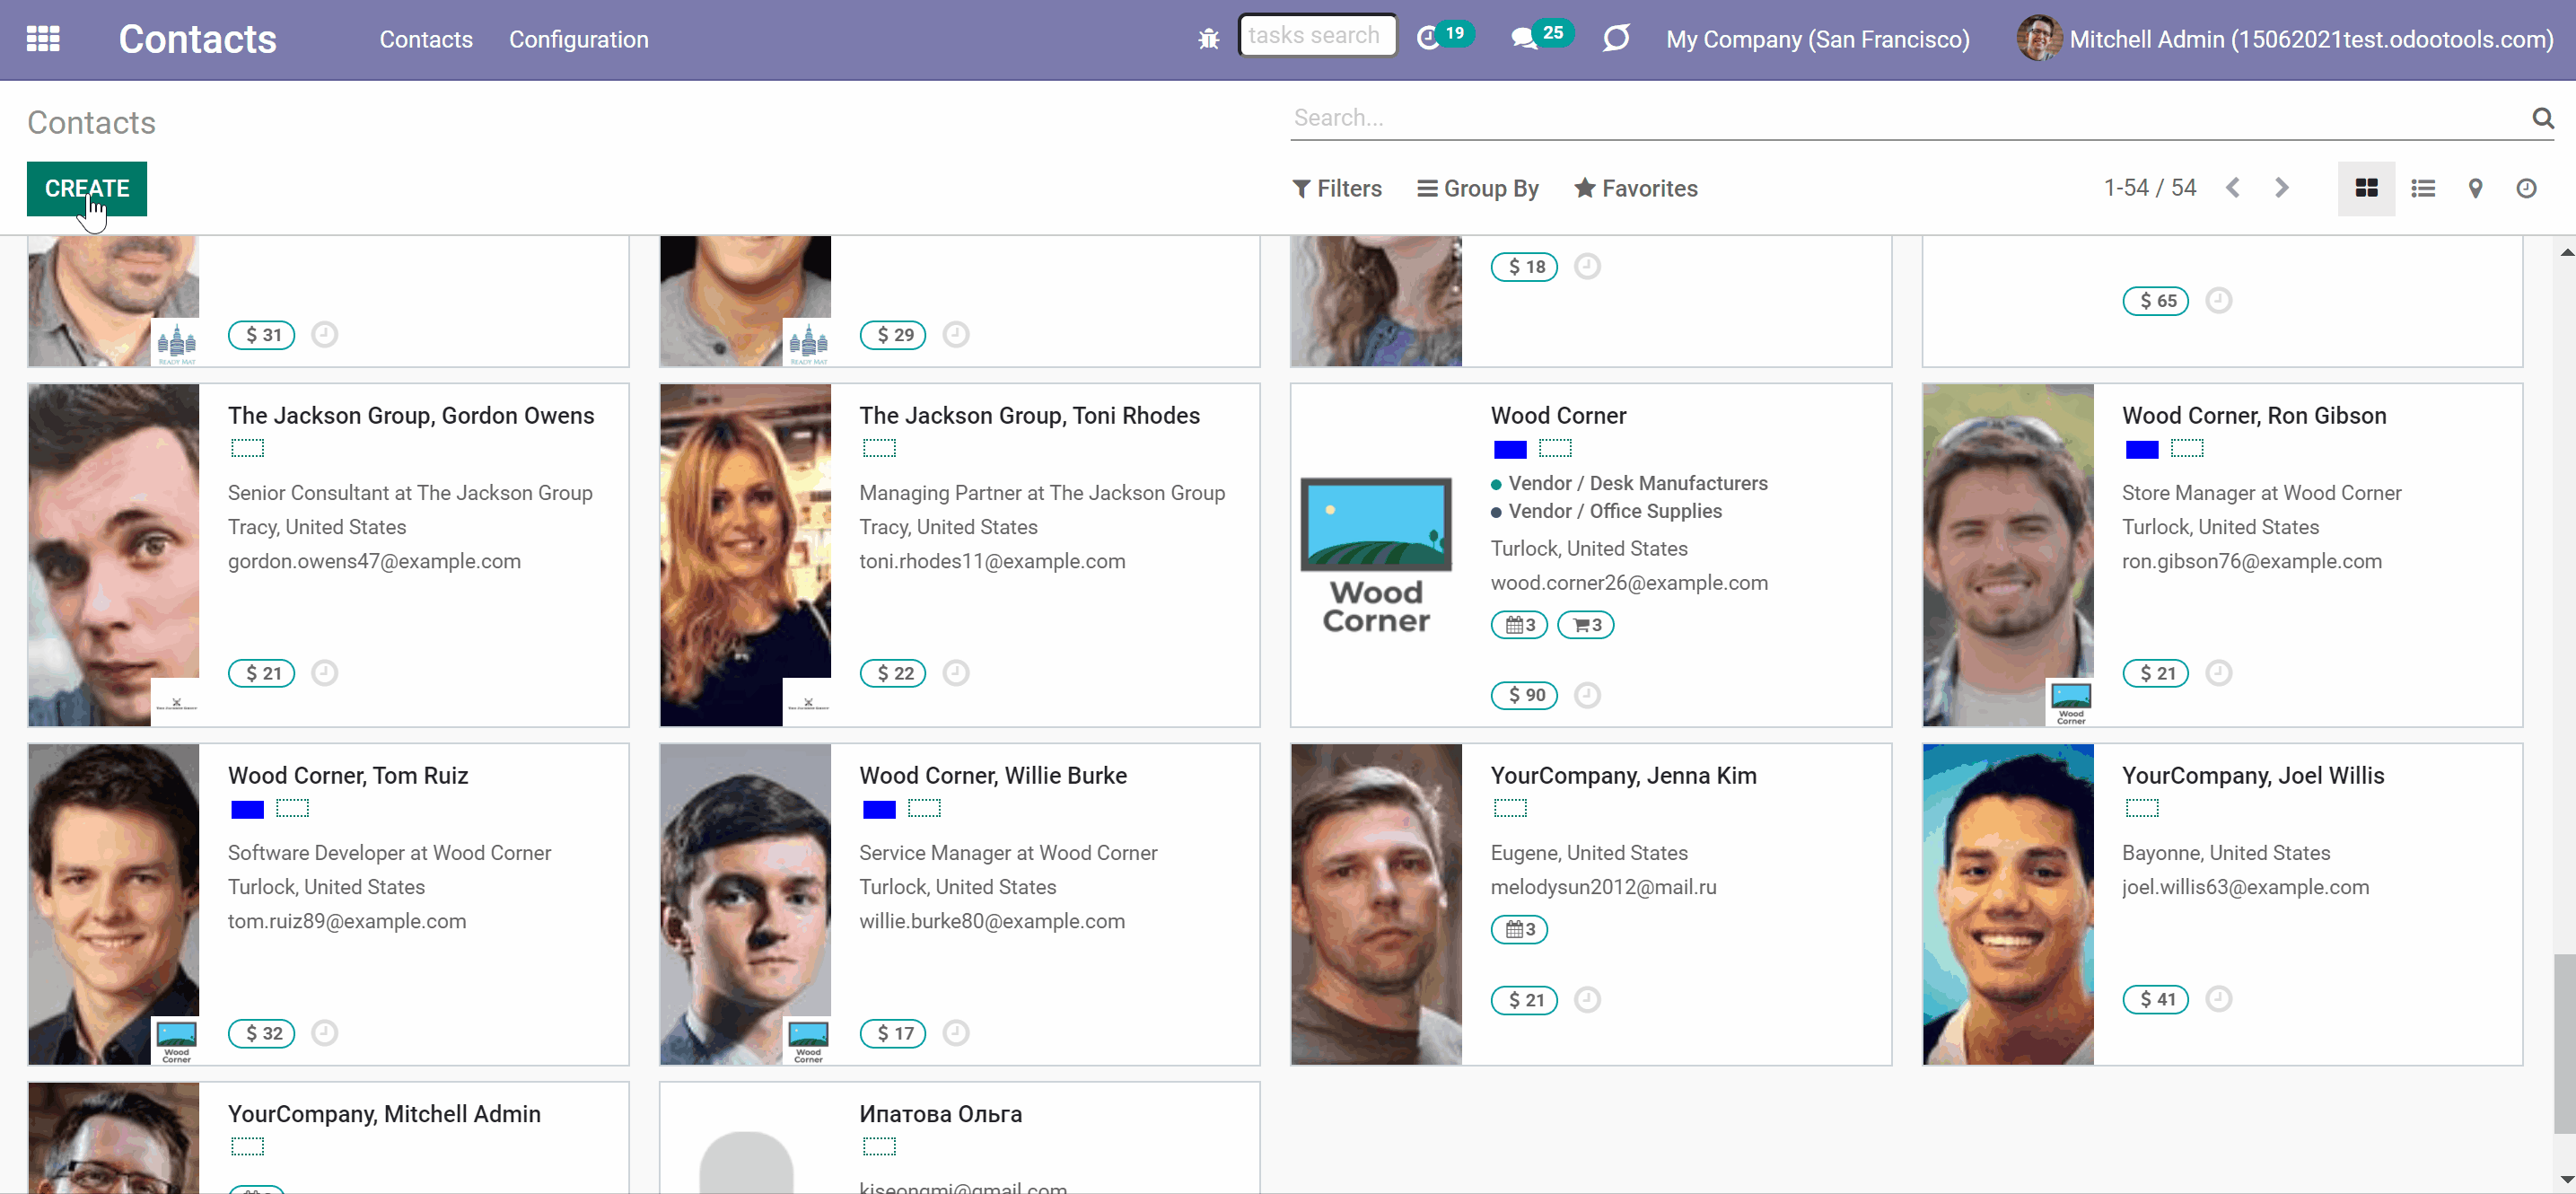The width and height of the screenshot is (2576, 1194).
Task: Click $ 41 badge on Joel Willis
Action: (x=2156, y=999)
